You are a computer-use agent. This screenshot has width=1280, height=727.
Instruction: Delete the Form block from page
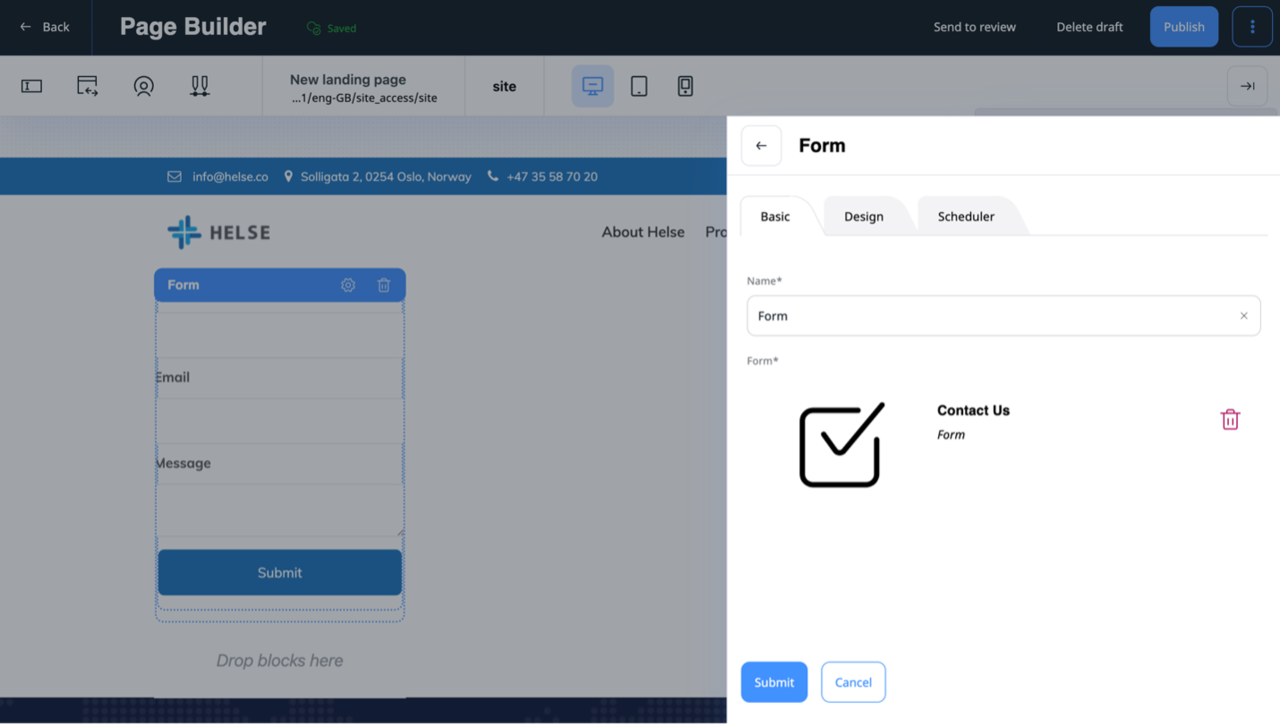coord(384,285)
